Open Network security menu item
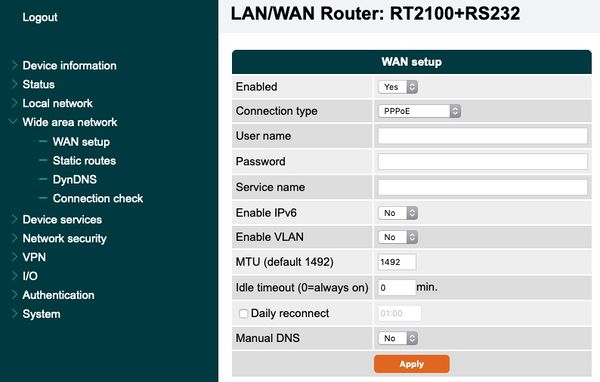Viewport: 600px width, 382px height. [x=64, y=238]
